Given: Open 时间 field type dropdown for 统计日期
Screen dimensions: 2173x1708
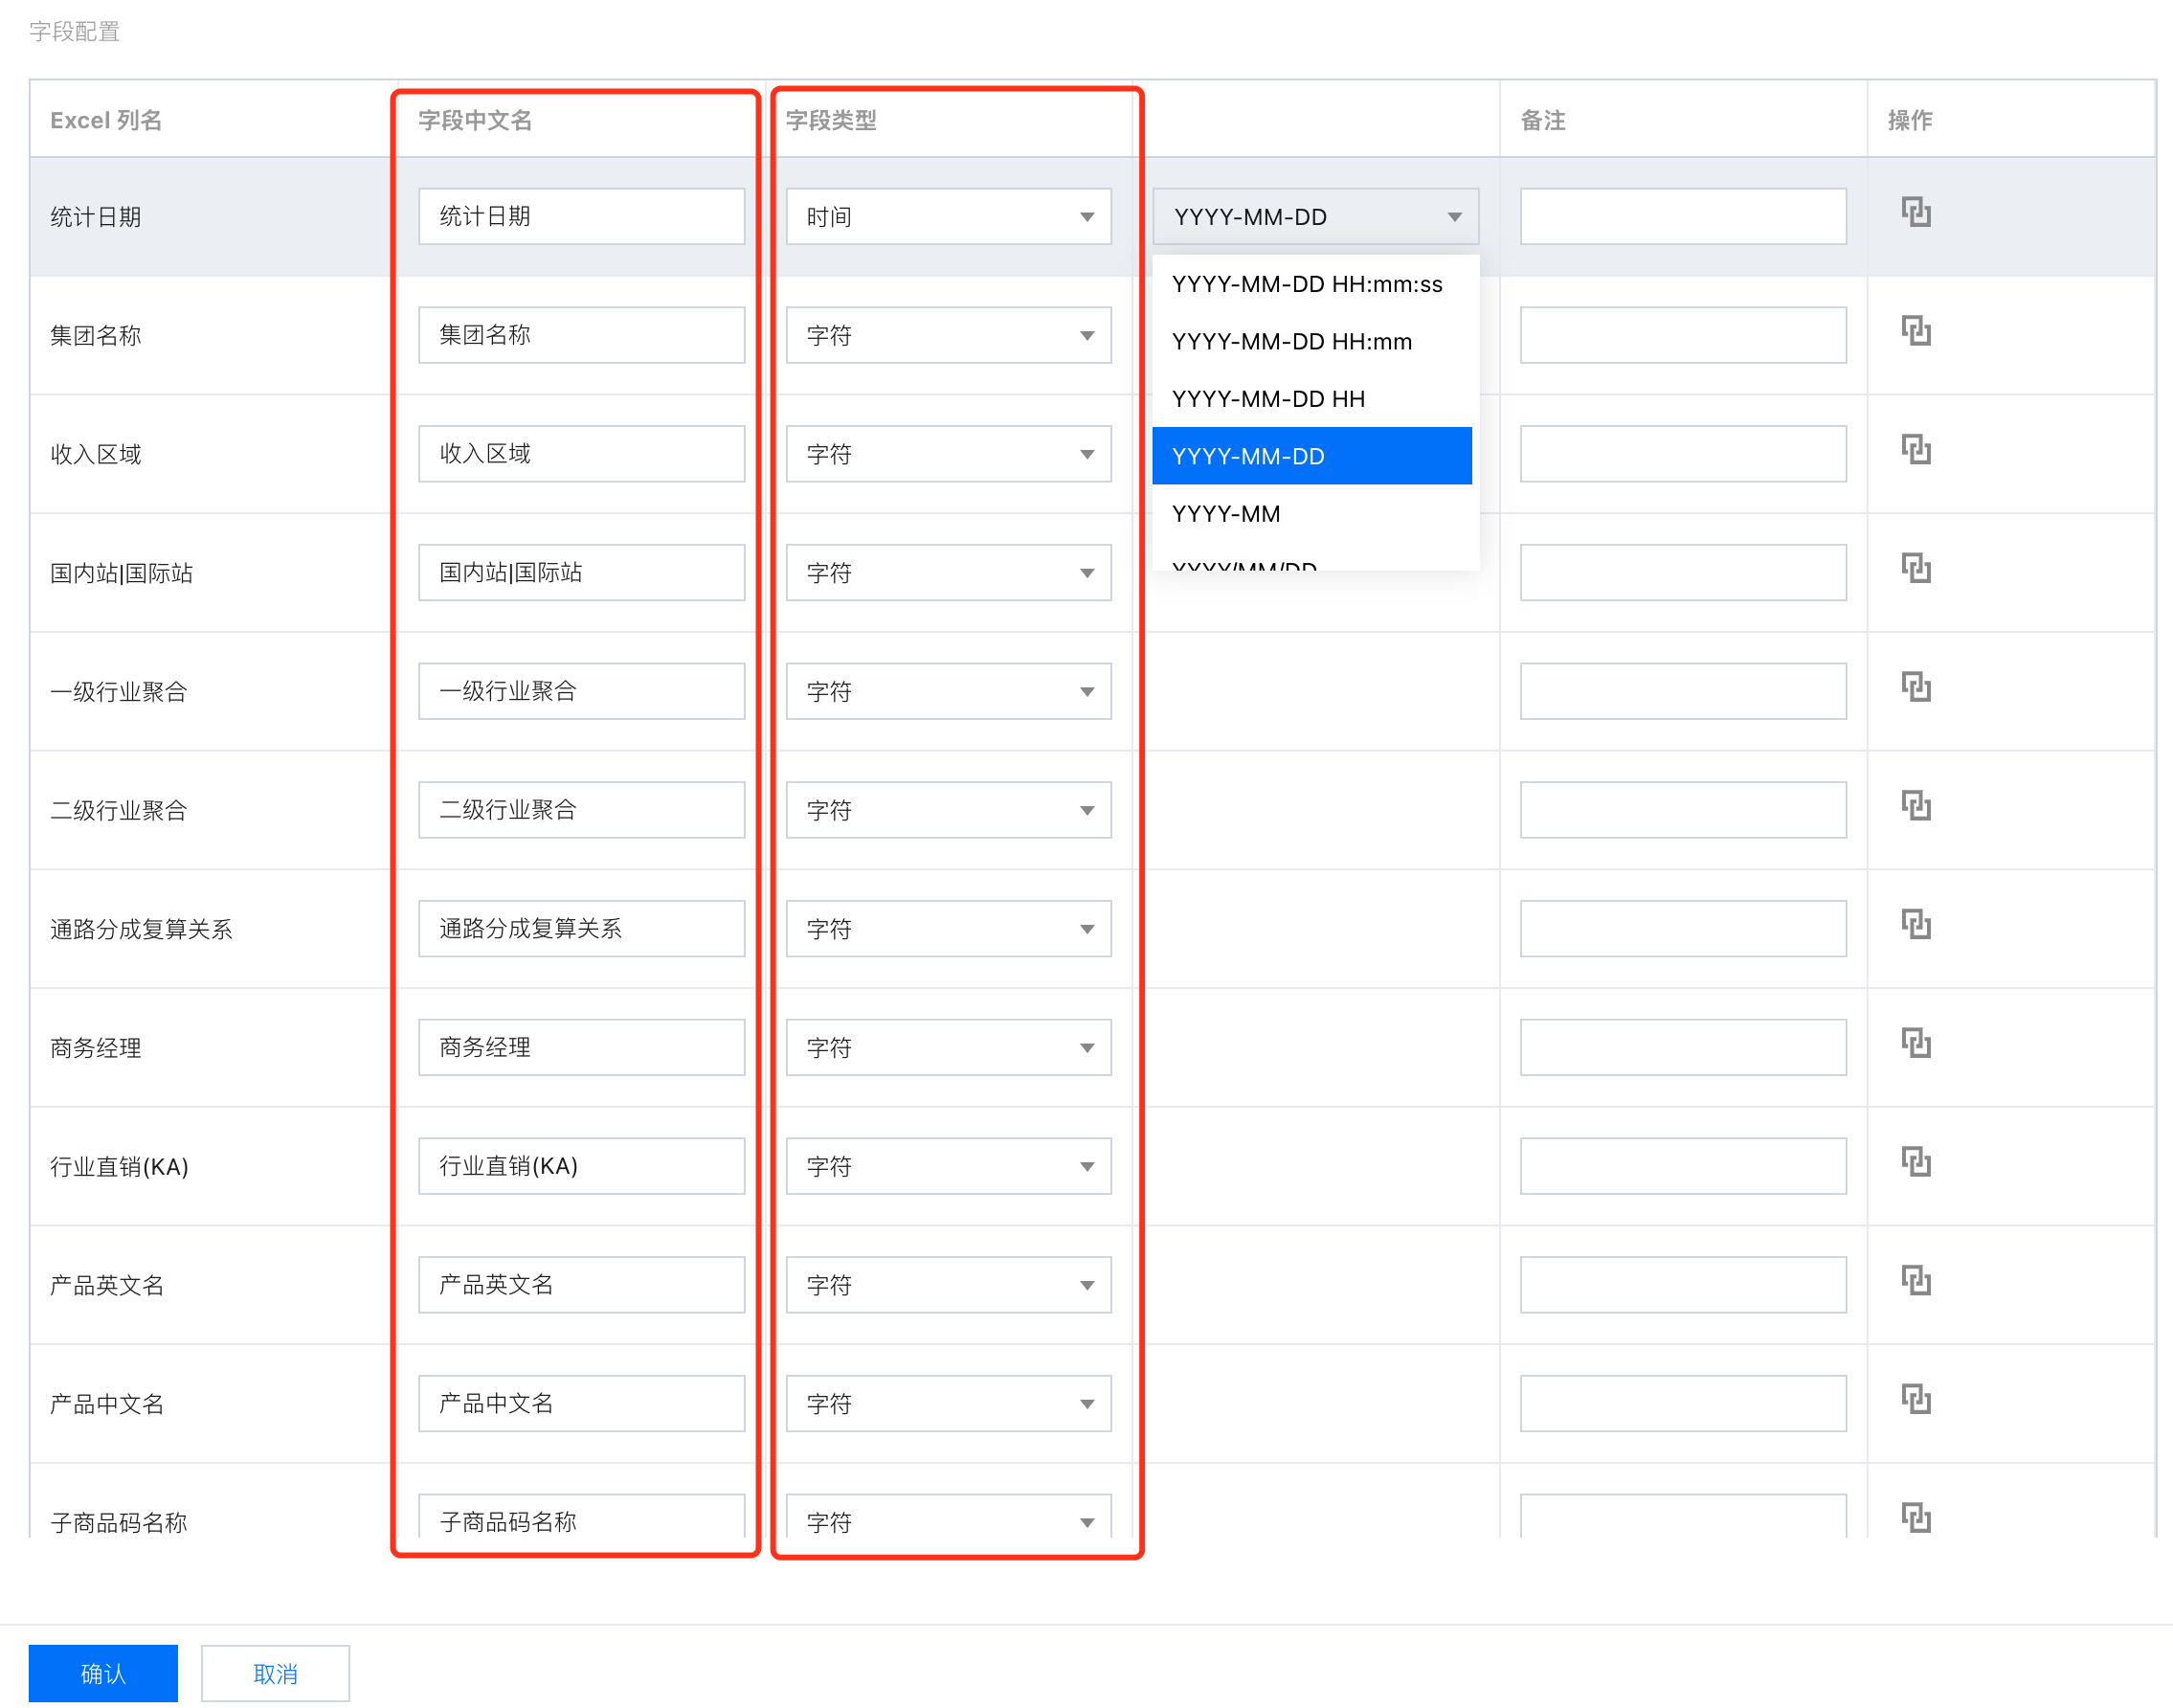Looking at the screenshot, I should (948, 217).
